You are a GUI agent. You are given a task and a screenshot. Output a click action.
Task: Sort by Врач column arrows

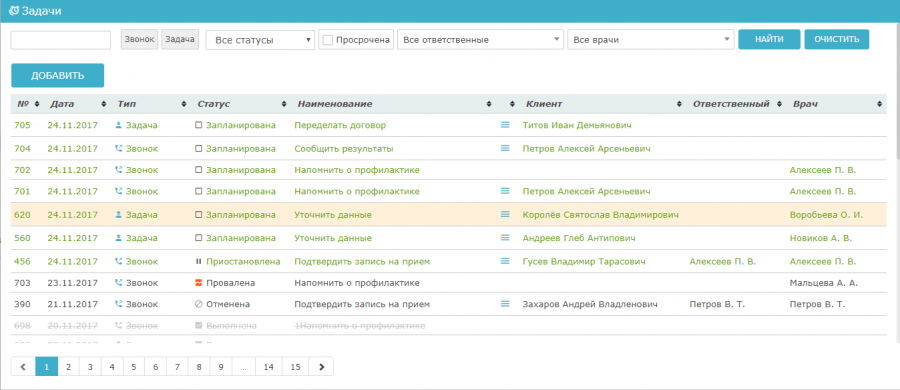point(880,104)
